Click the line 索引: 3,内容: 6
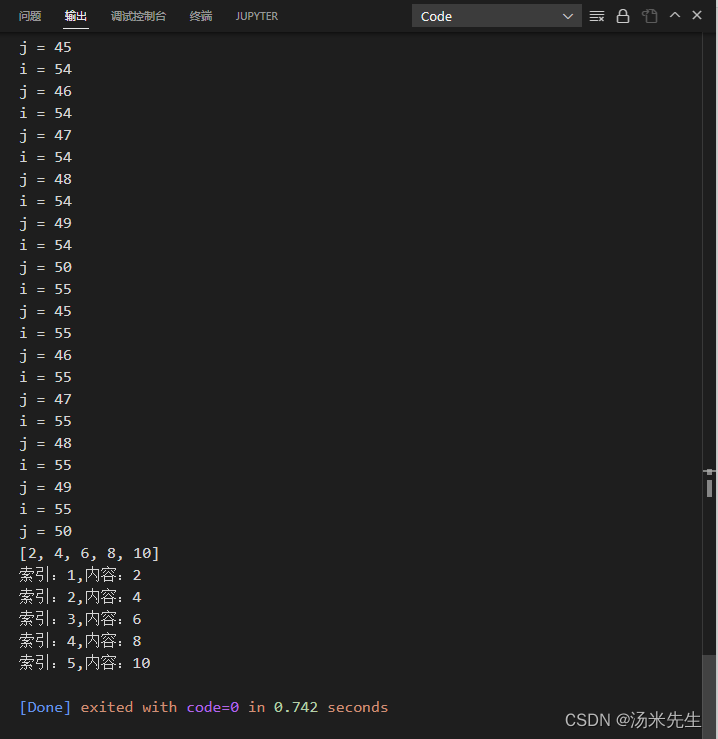The width and height of the screenshot is (718, 739). click(80, 619)
